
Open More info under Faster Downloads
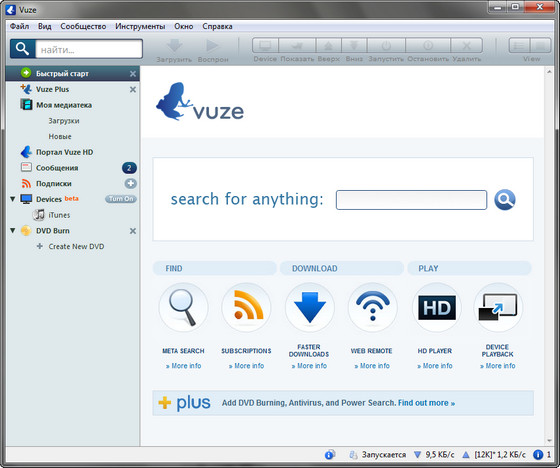309,366
